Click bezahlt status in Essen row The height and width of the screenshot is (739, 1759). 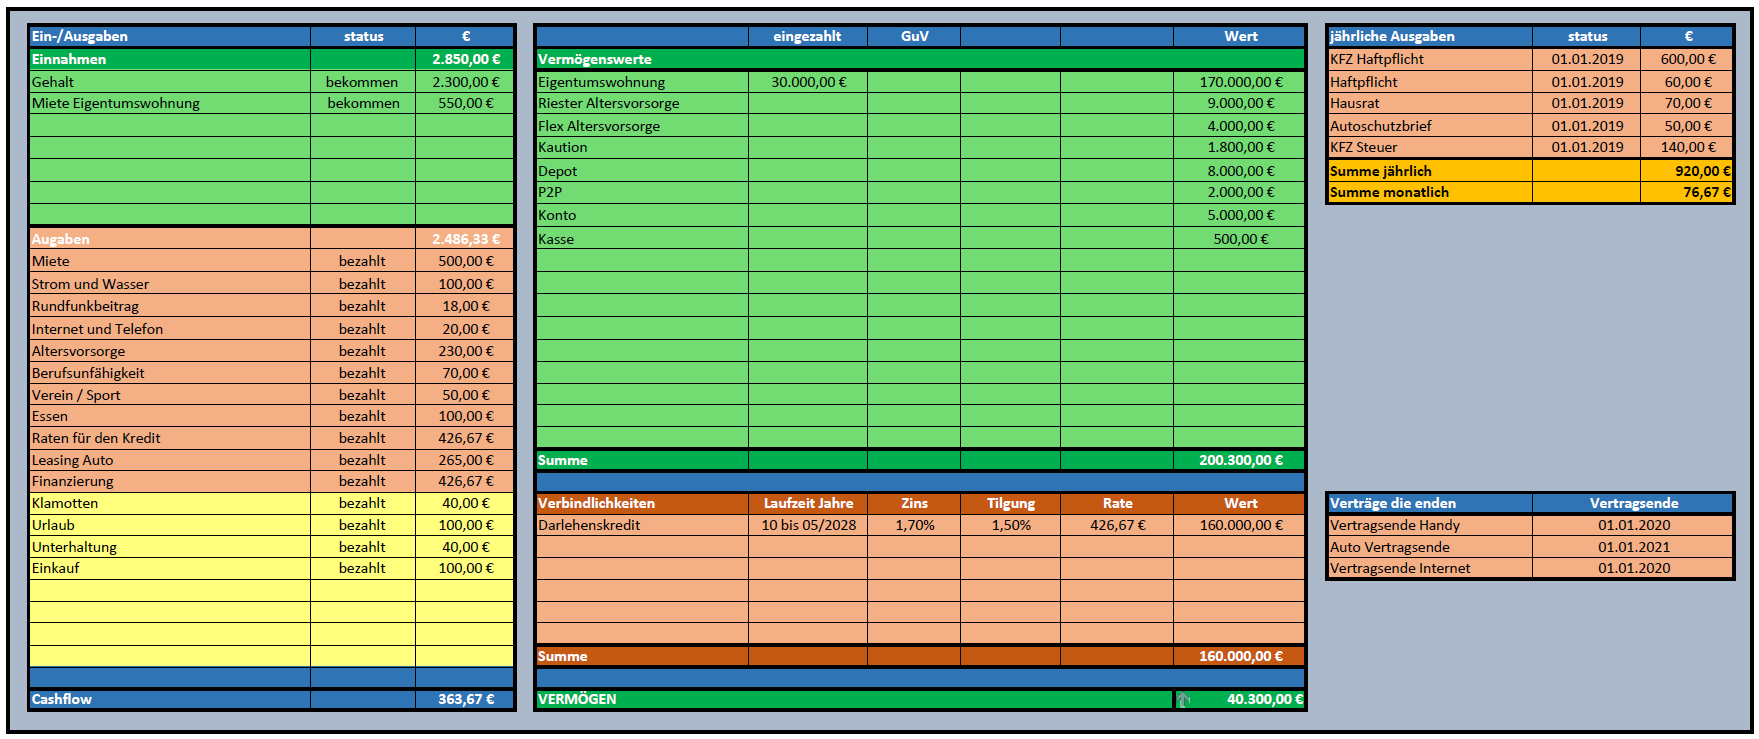(362, 416)
